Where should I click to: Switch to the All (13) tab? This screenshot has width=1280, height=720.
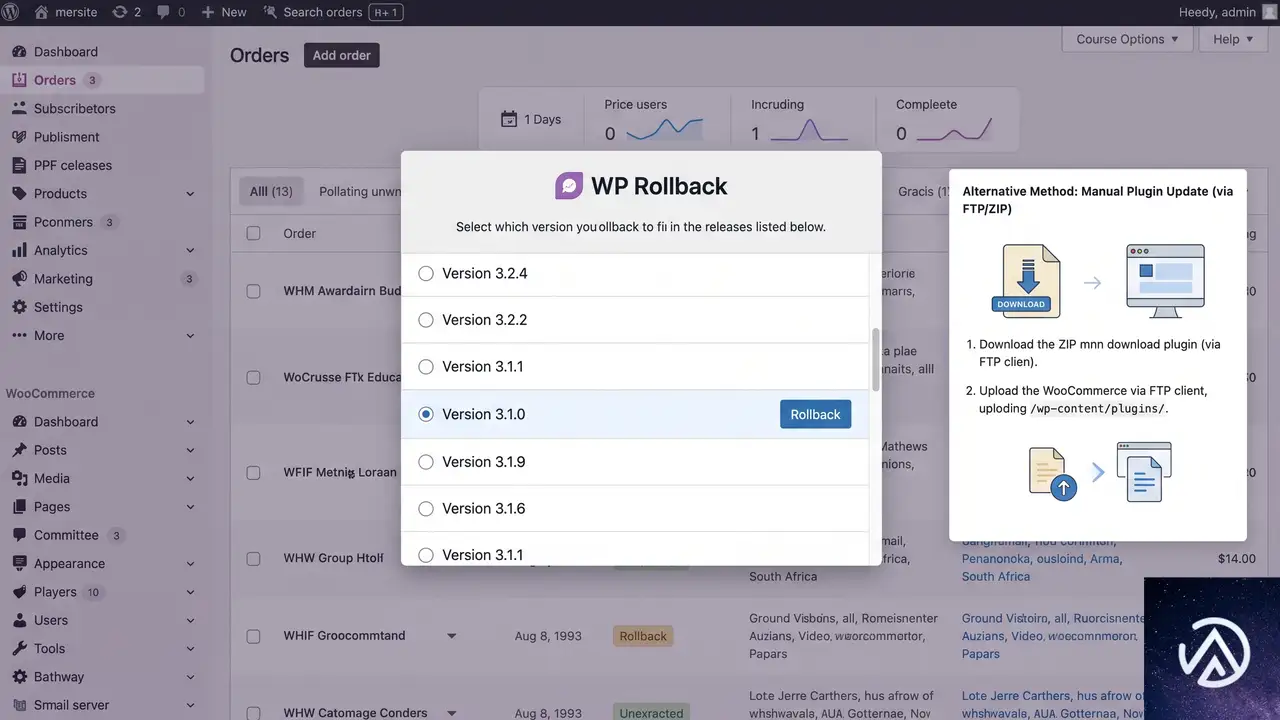point(271,191)
